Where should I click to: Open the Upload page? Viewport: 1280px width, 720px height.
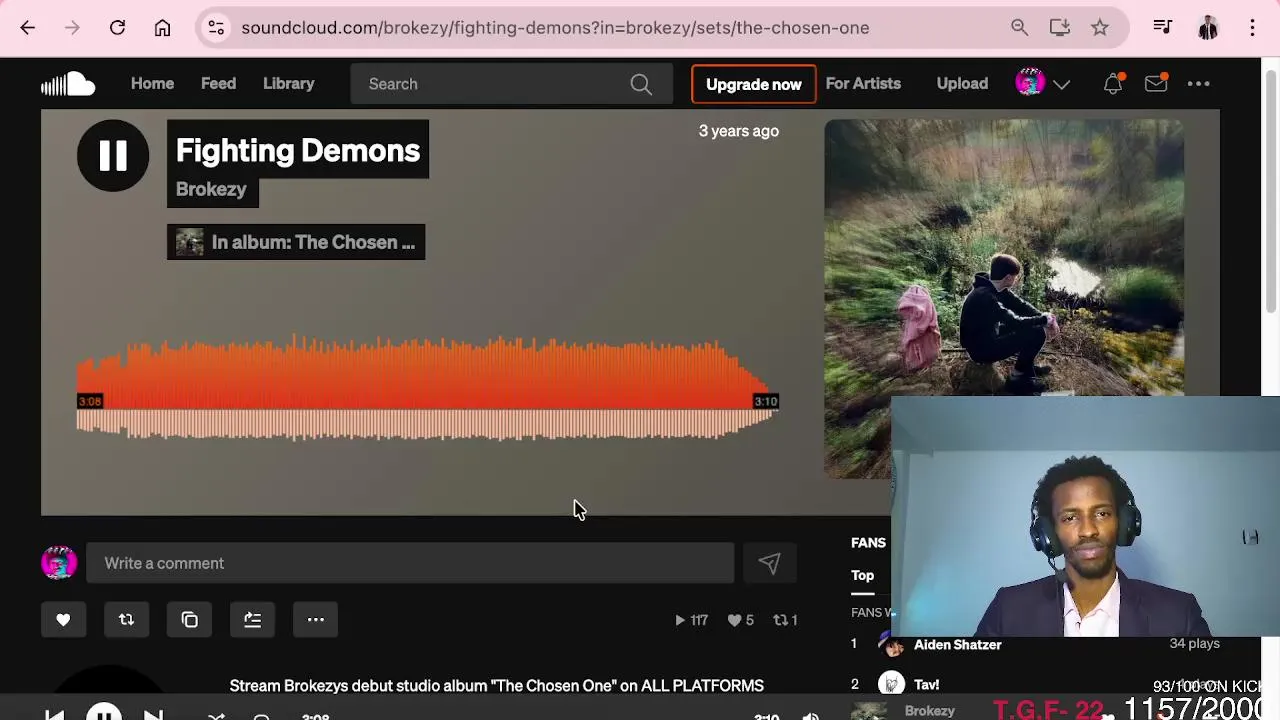point(962,84)
